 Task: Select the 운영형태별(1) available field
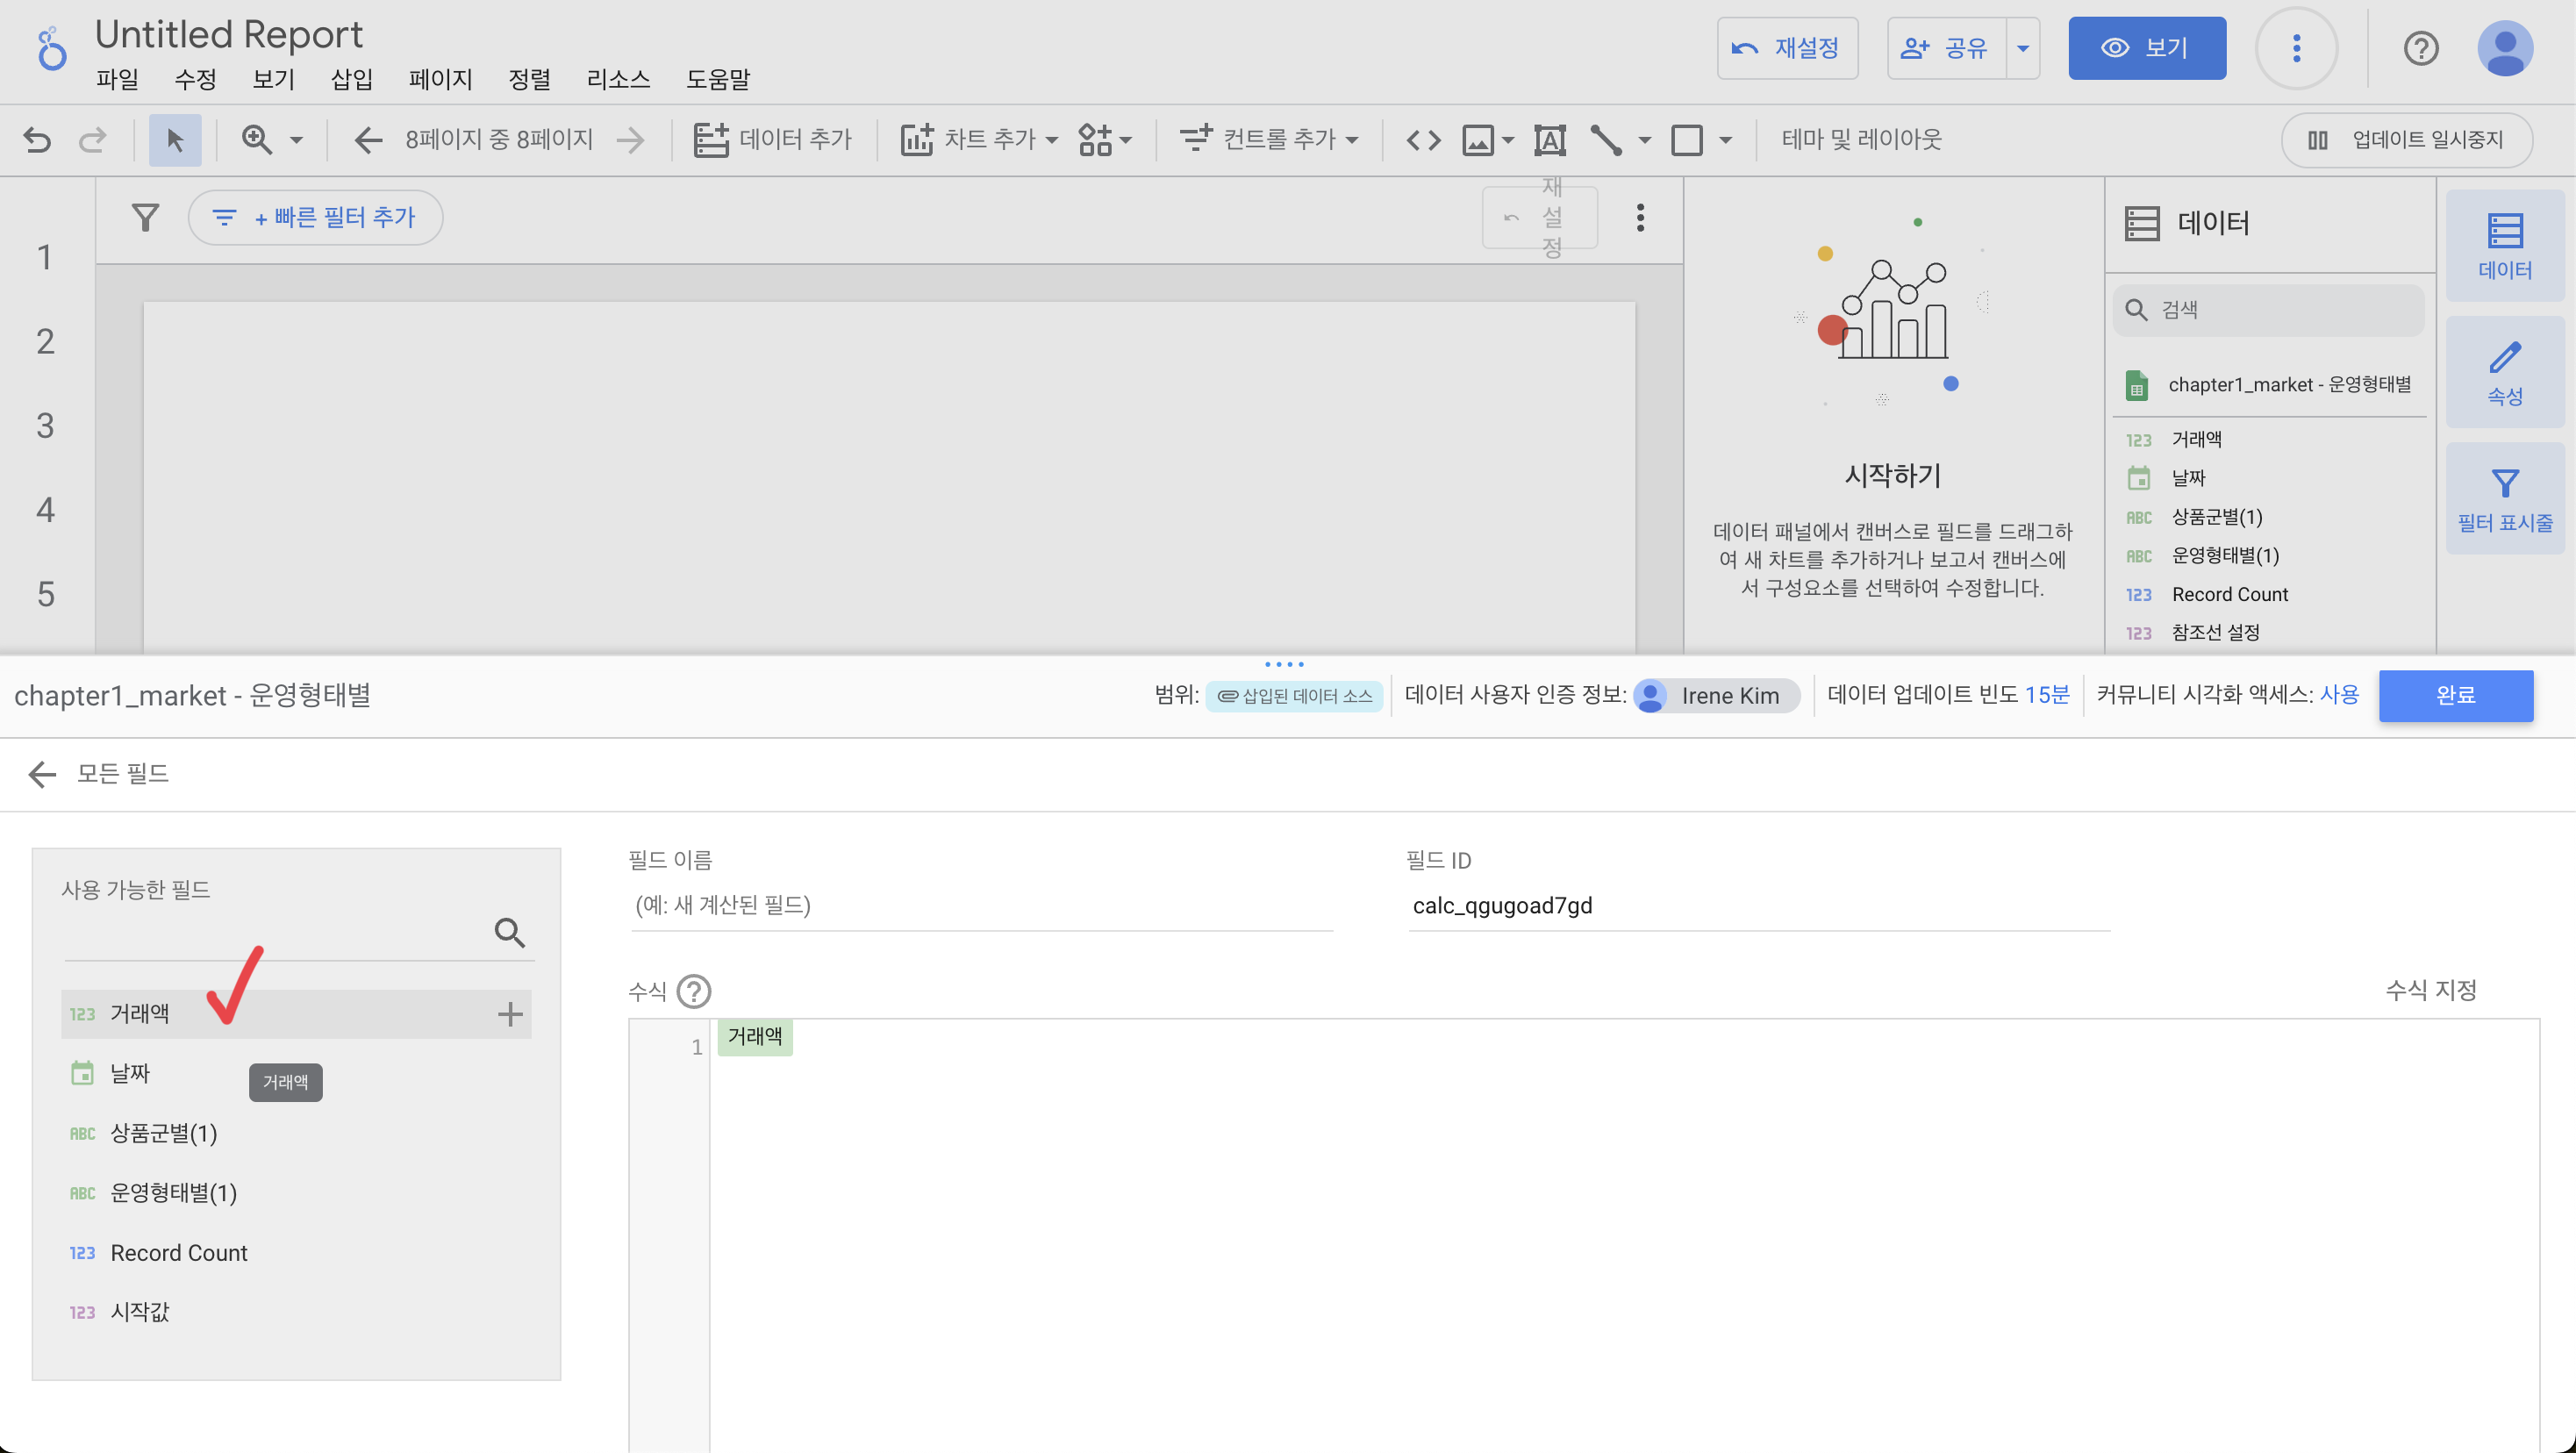[173, 1193]
